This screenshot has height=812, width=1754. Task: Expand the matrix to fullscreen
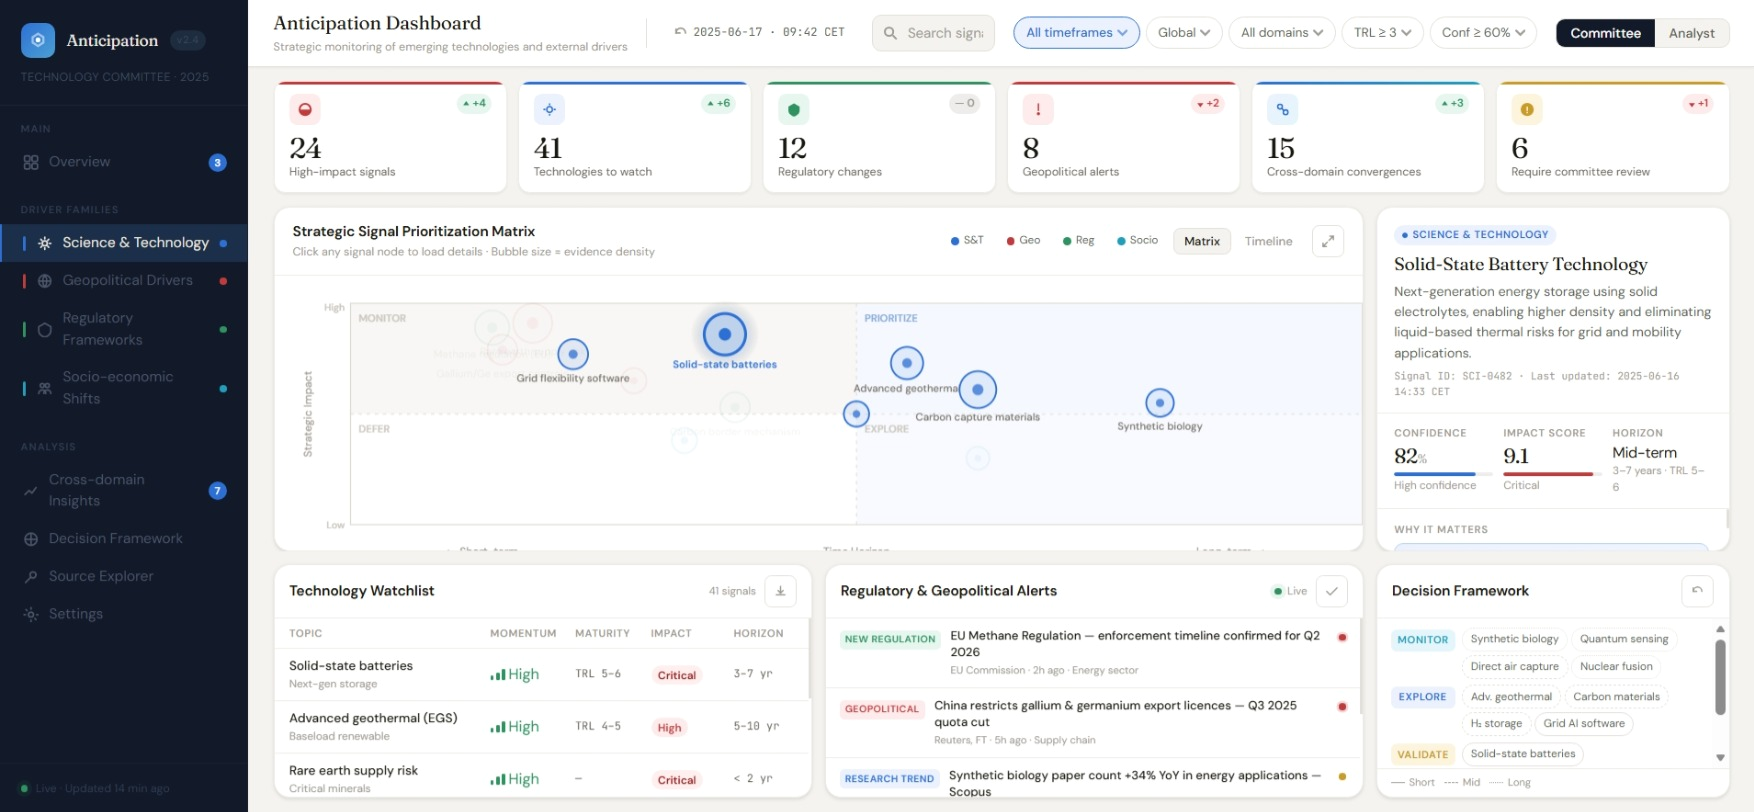point(1328,241)
